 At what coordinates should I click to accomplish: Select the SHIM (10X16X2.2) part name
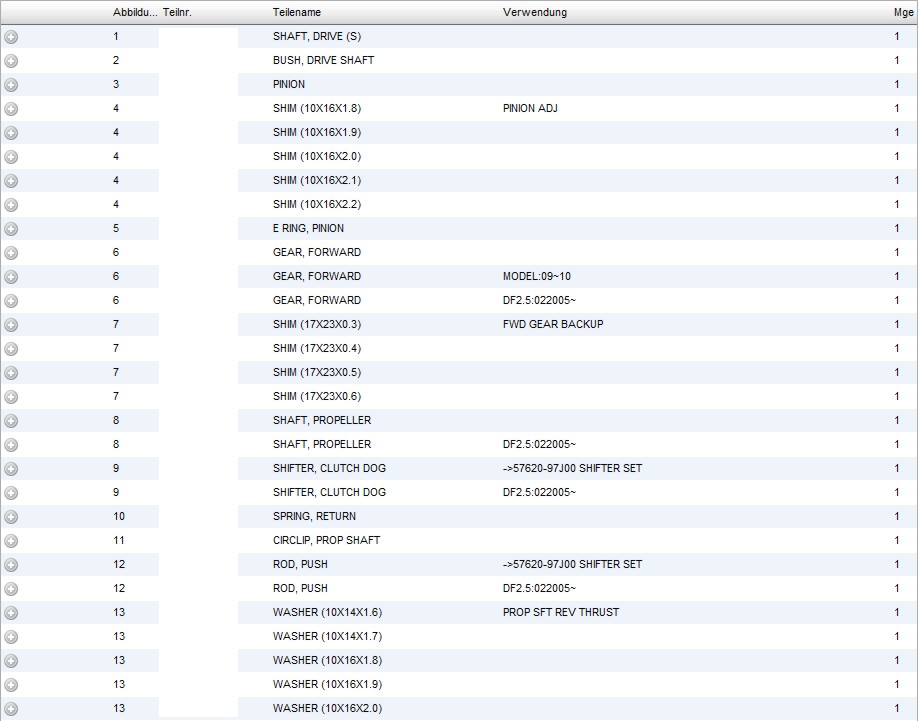[x=317, y=205]
